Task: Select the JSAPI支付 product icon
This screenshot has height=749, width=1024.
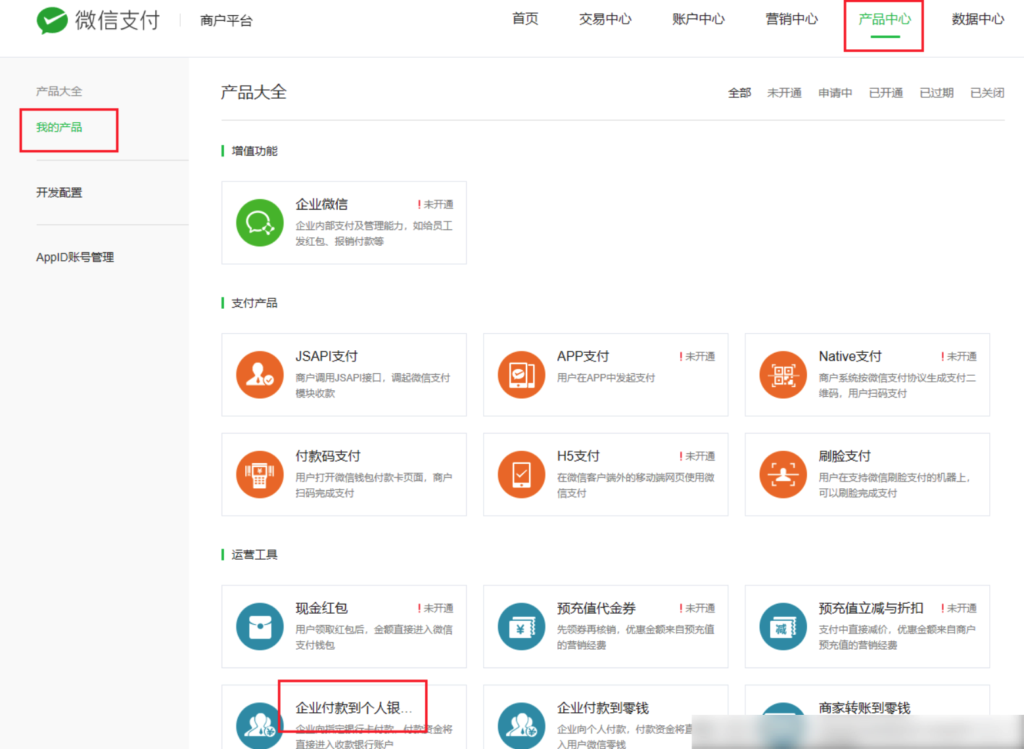Action: tap(260, 374)
